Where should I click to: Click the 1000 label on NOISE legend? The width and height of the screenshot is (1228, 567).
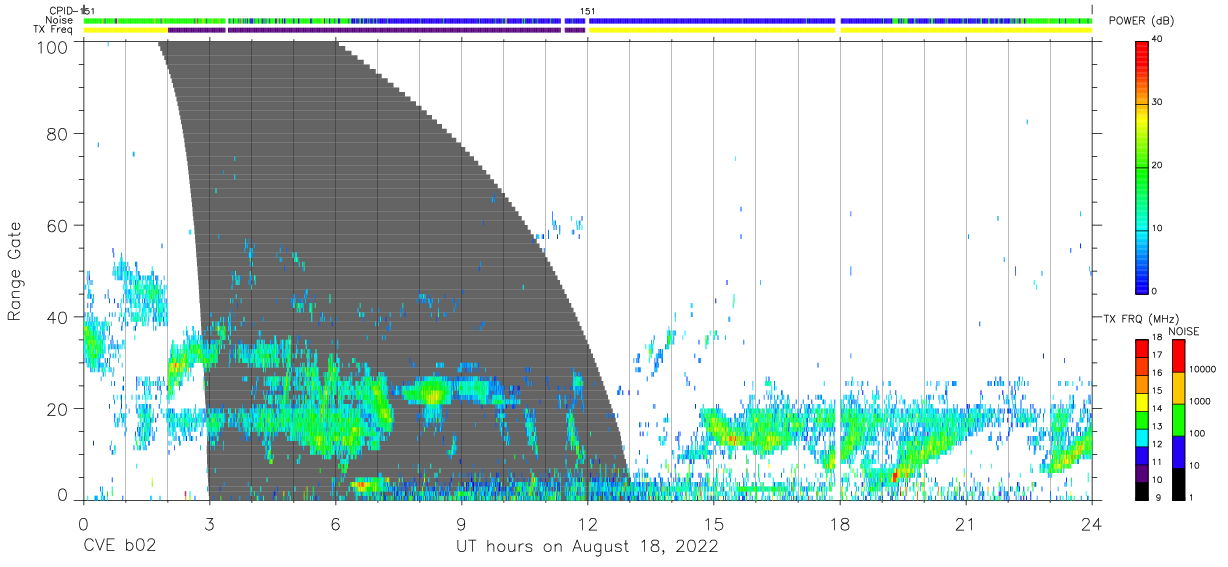1199,402
